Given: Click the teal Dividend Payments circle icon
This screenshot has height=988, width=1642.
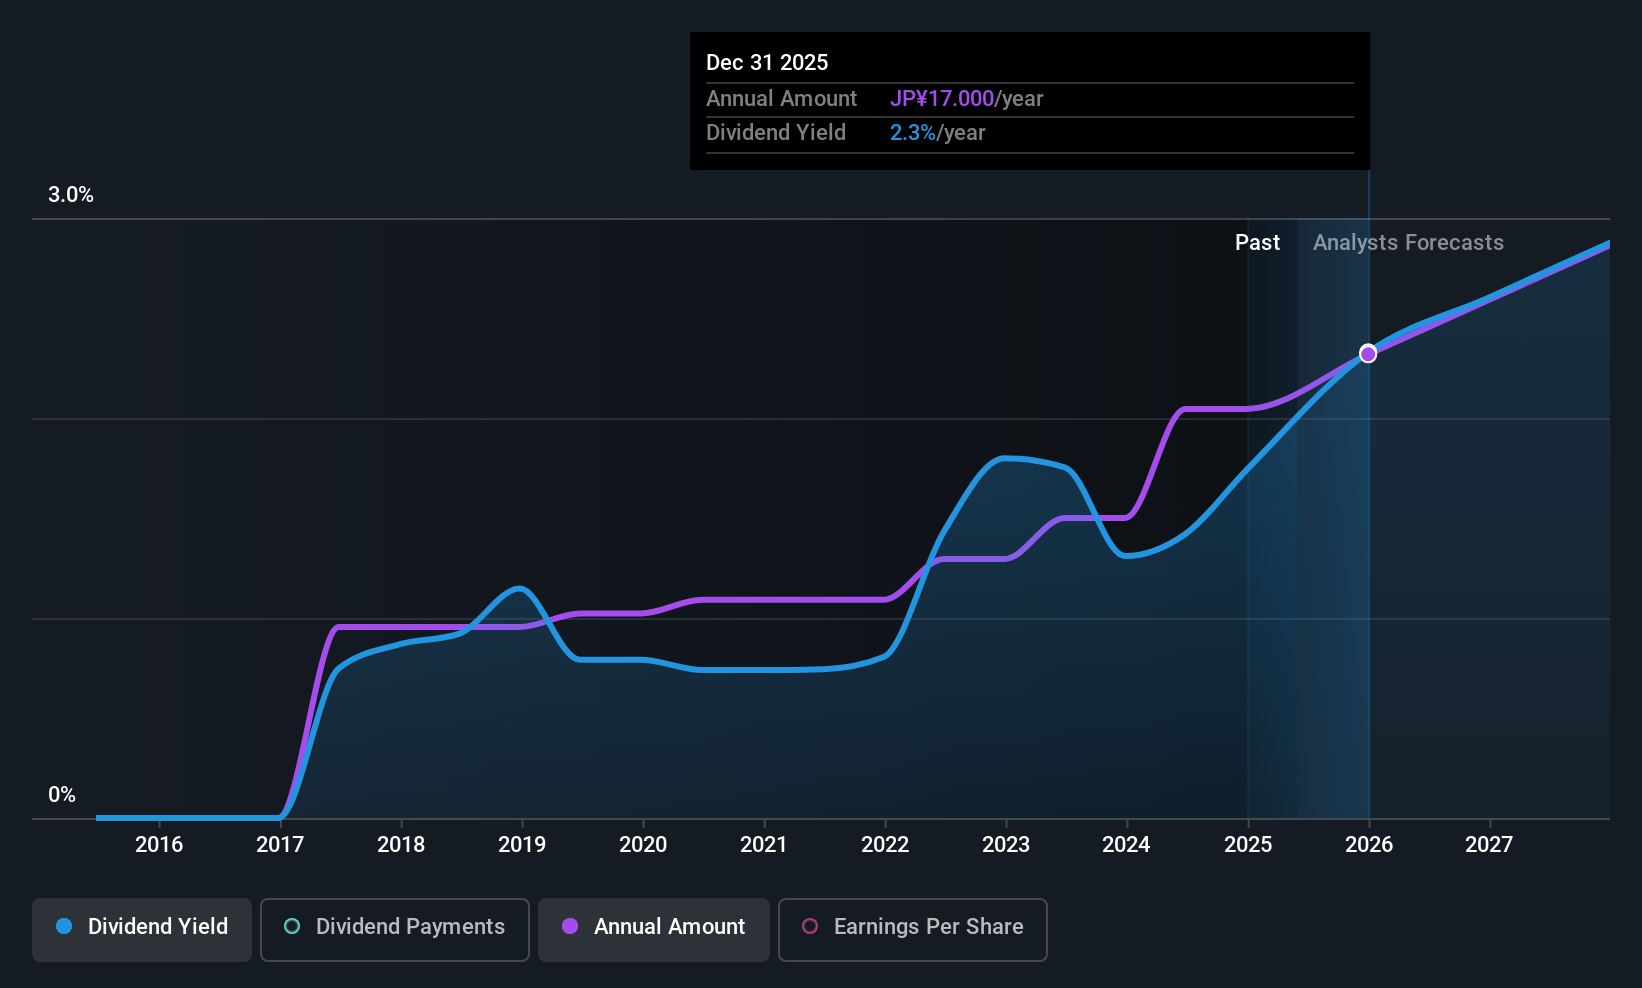Looking at the screenshot, I should (292, 927).
